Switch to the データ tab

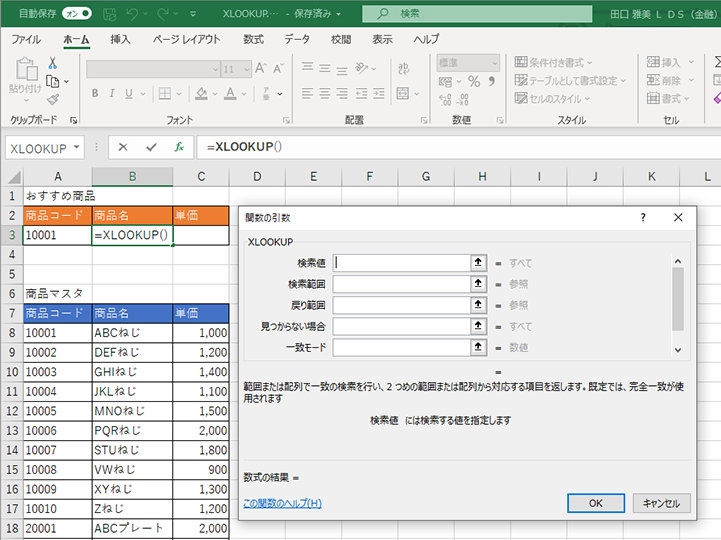(x=297, y=40)
